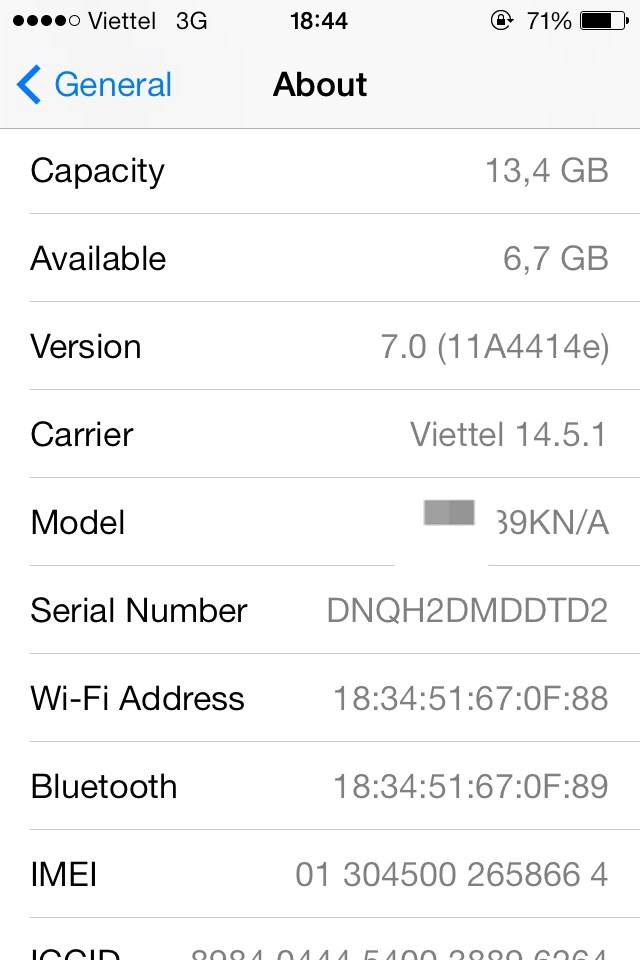Tap Viettel 14.5.1 carrier value
This screenshot has width=640, height=960.
pos(508,435)
